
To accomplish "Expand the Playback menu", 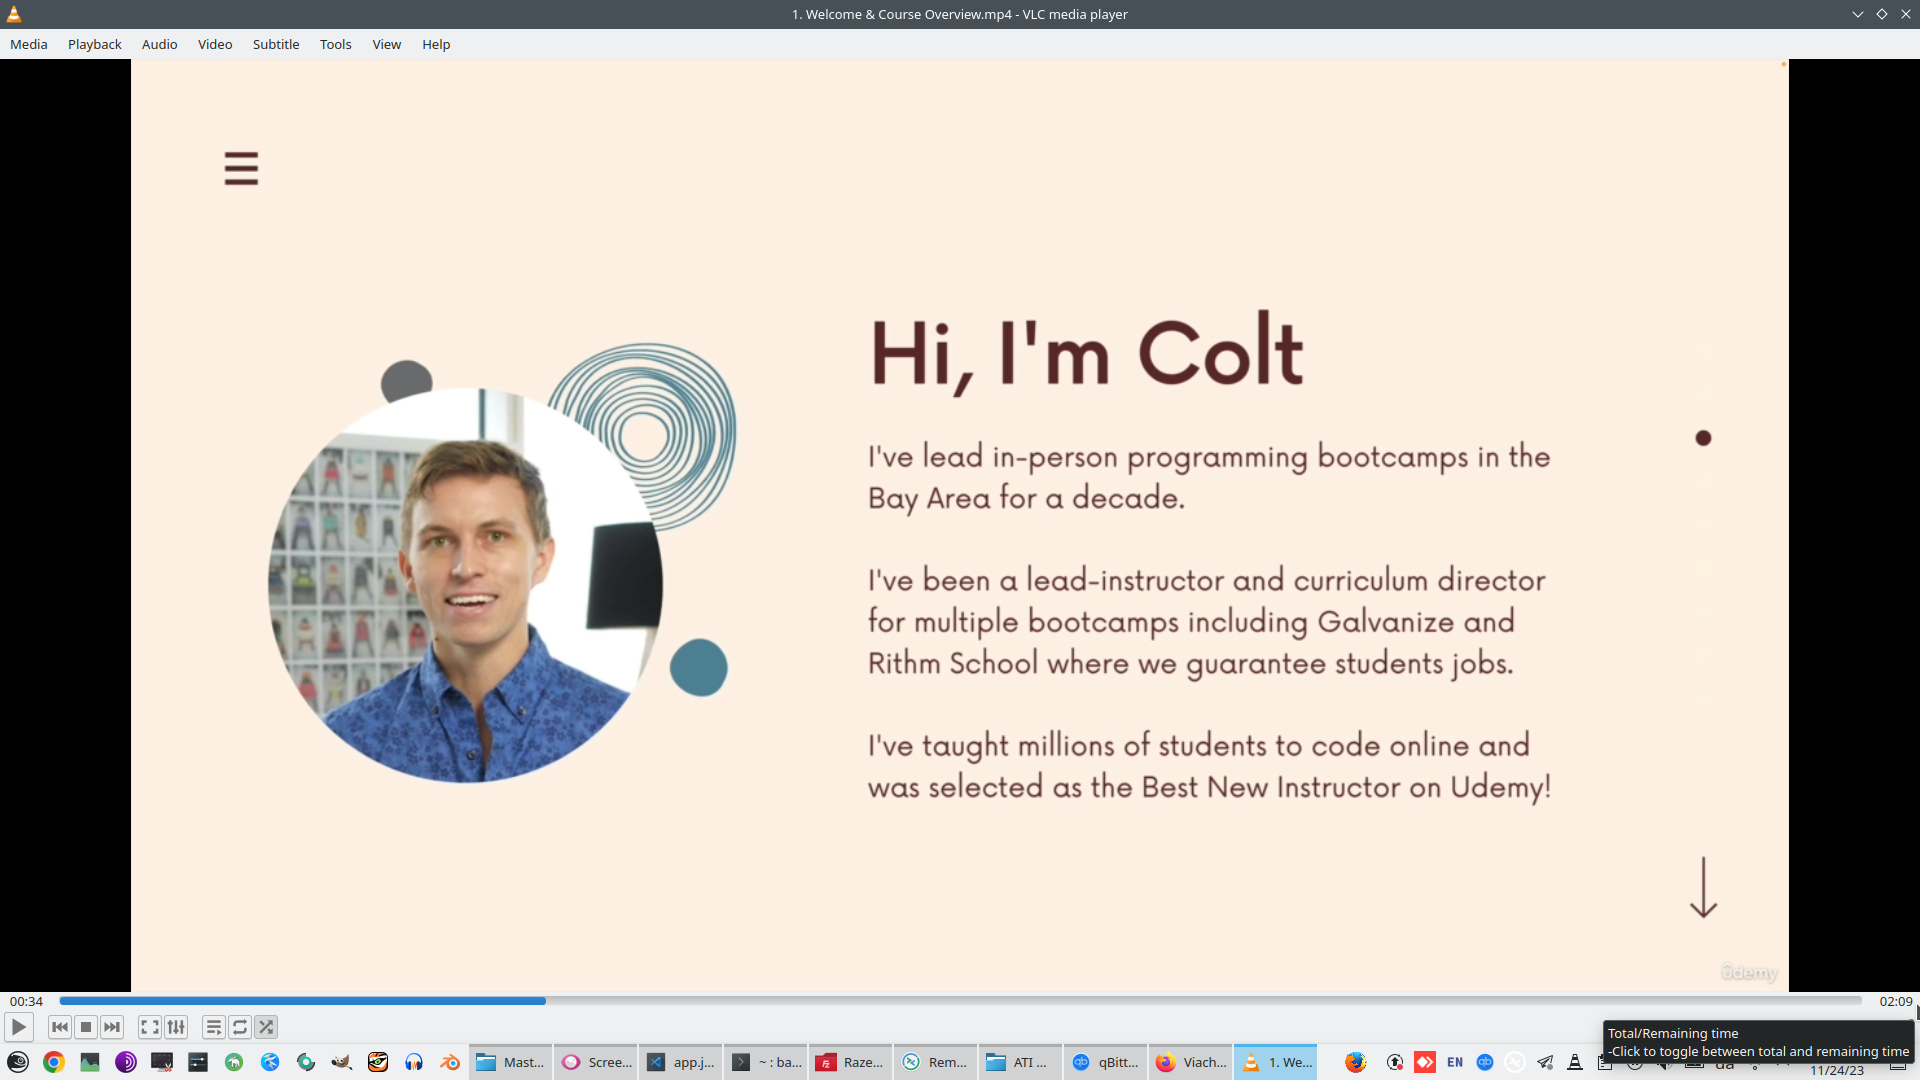I will coord(95,44).
